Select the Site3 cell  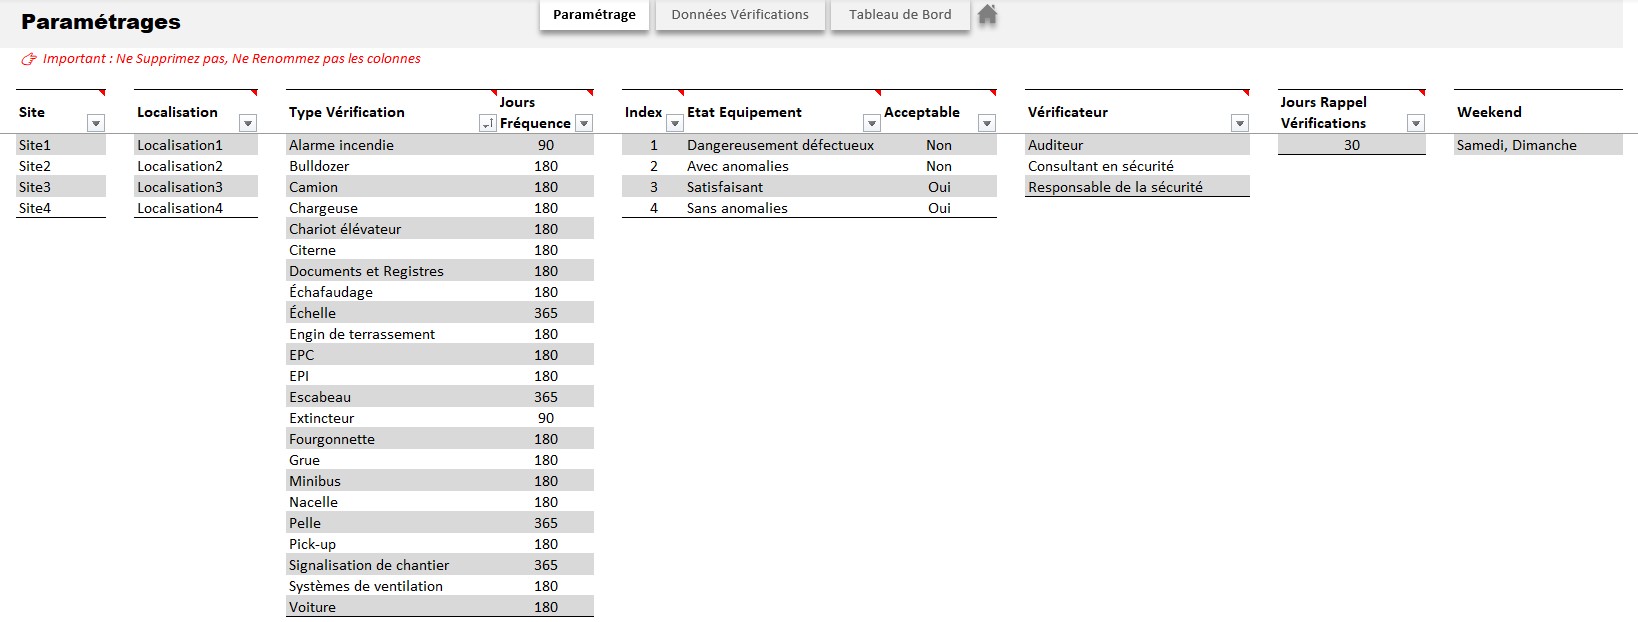click(35, 187)
